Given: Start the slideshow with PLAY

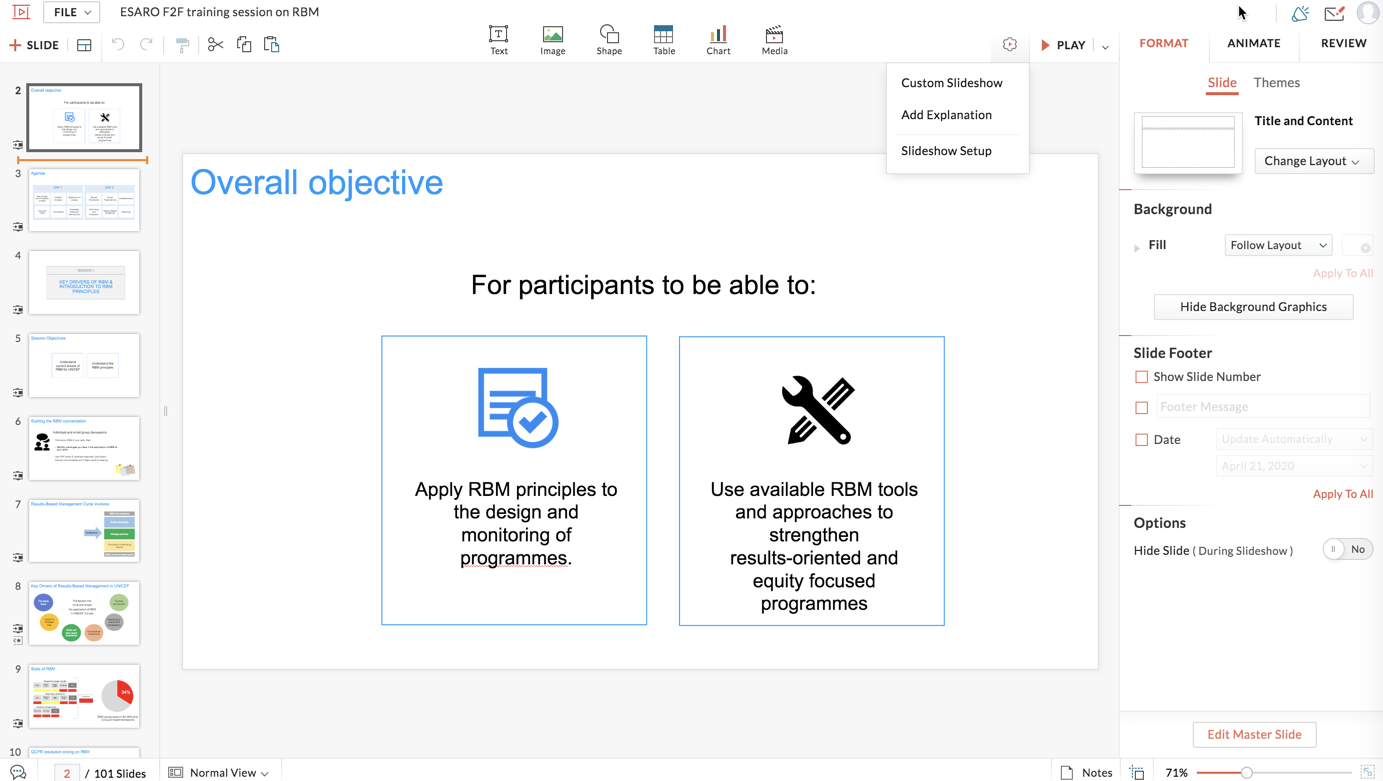Looking at the screenshot, I should pos(1063,45).
